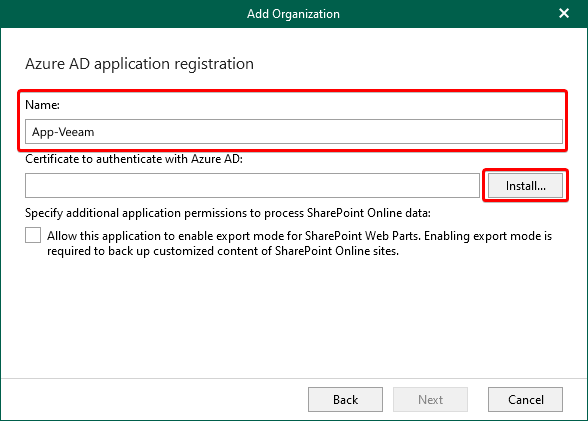
Task: Click the words SharePoint Web Parts
Action: [x=363, y=236]
